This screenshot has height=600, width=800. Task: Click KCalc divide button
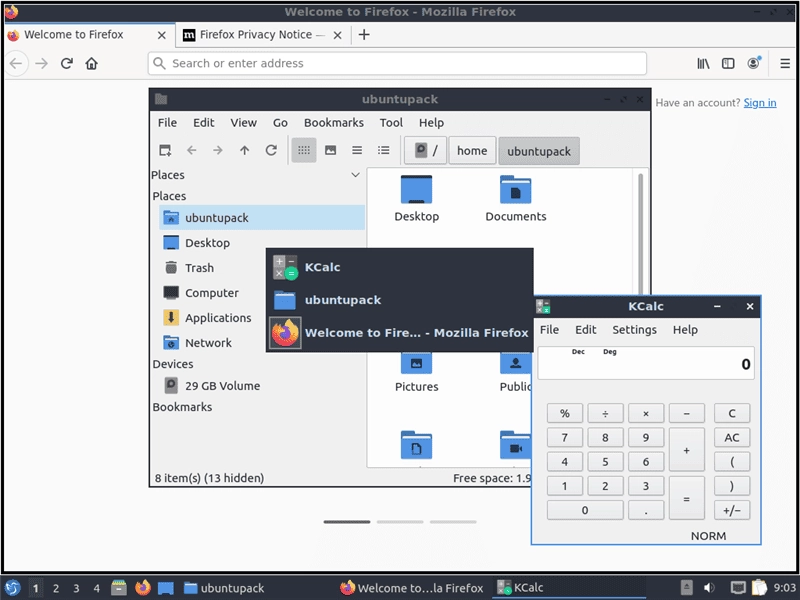(605, 413)
